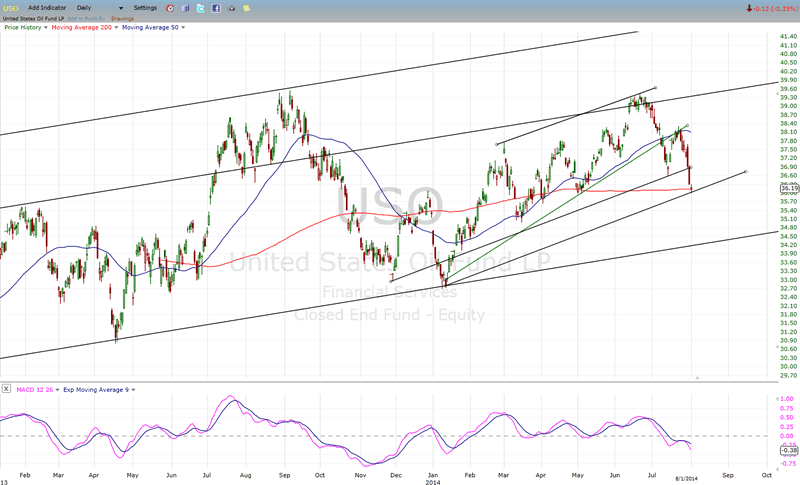
Task: Click the Moving Average 200 label
Action: (x=82, y=28)
